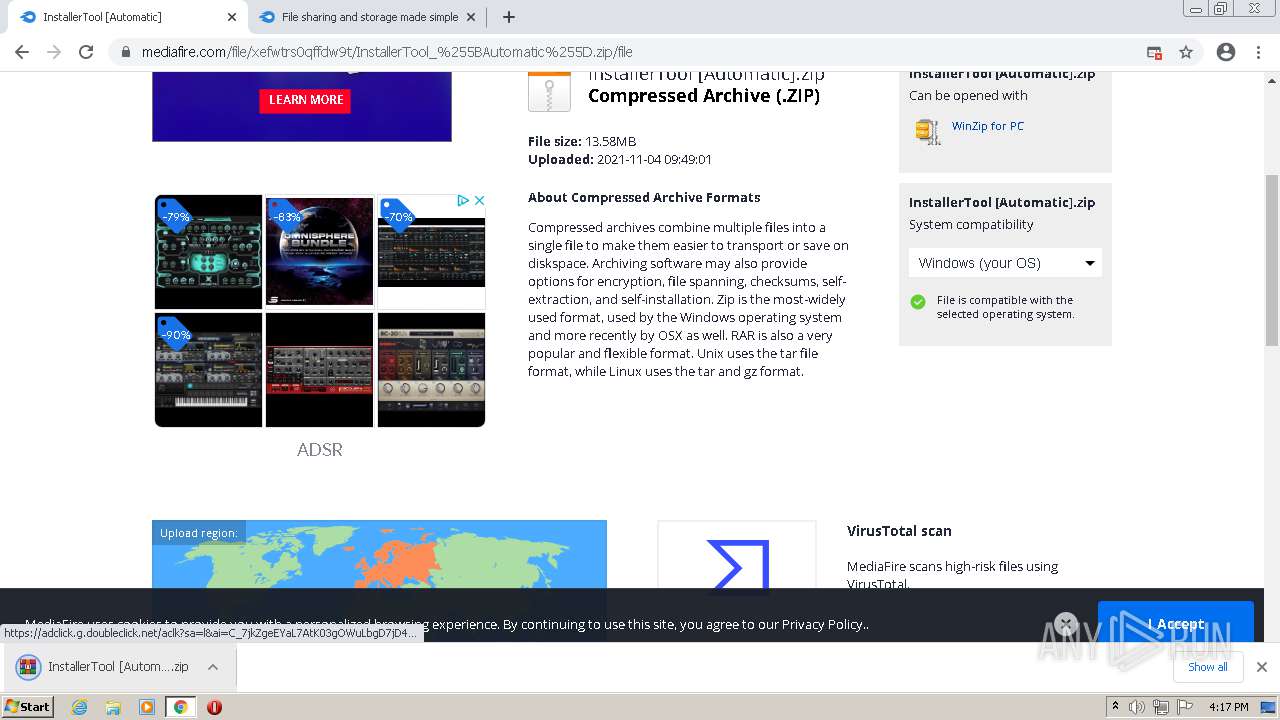Show all downloads
The image size is (1280, 720).
click(x=1207, y=667)
